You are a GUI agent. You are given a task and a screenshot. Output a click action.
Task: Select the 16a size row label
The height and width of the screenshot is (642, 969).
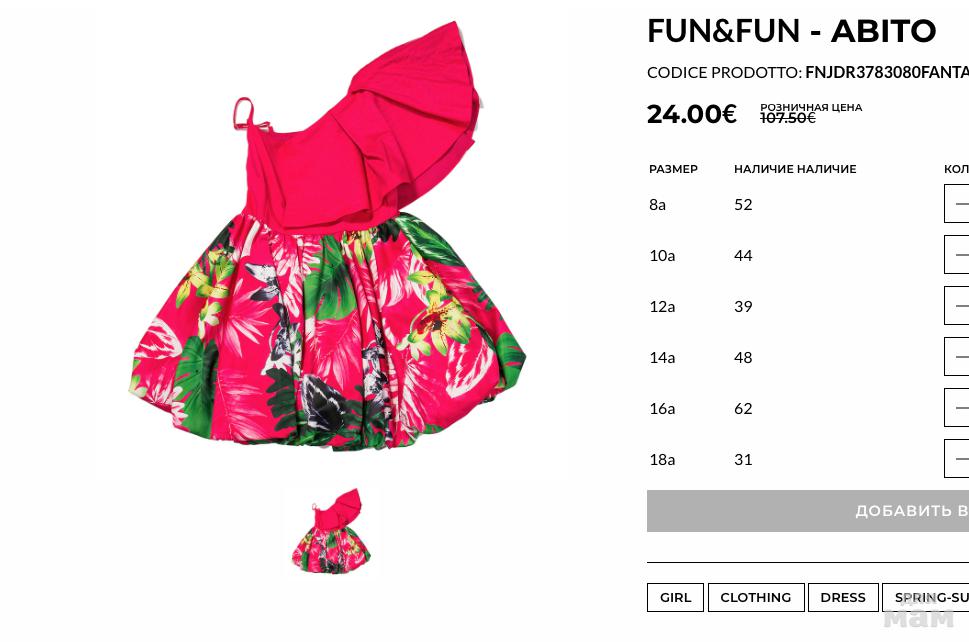(x=662, y=408)
